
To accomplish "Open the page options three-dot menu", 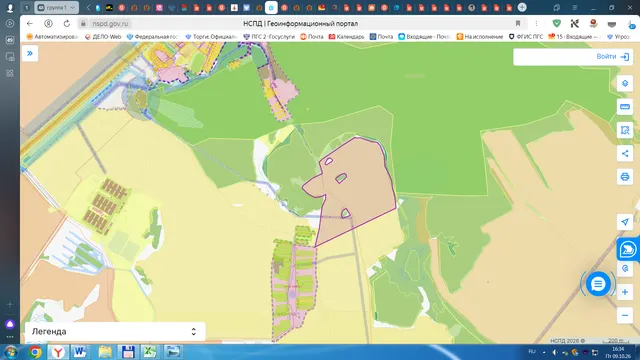I will pos(536,24).
